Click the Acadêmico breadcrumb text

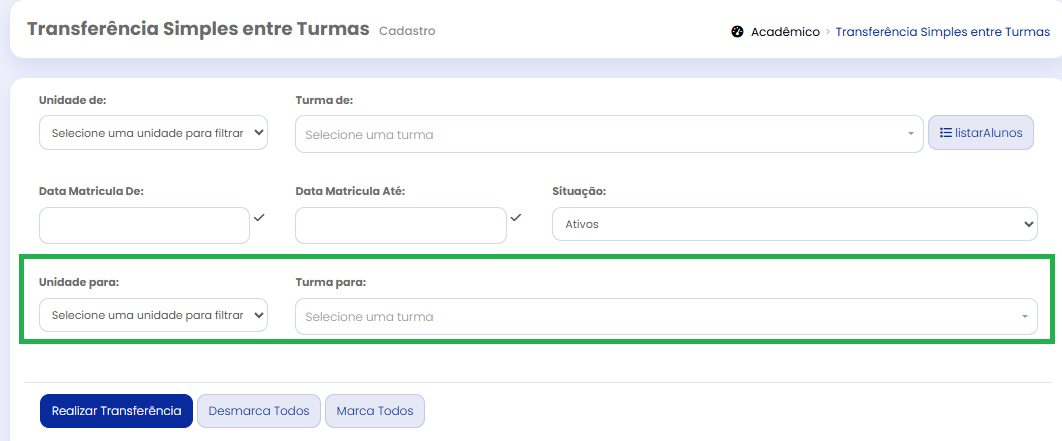tap(785, 32)
